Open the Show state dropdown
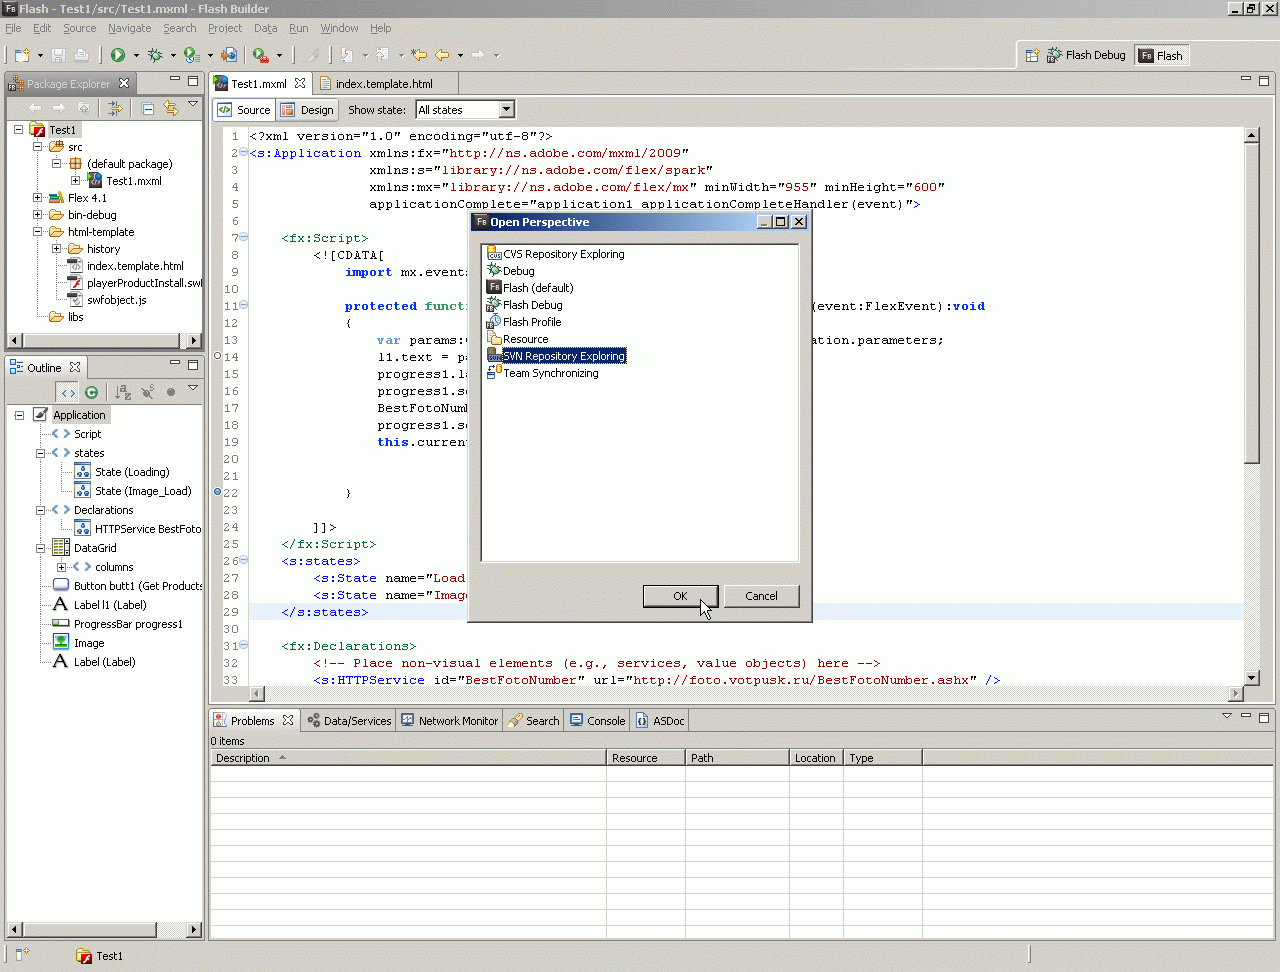The image size is (1280, 972). point(506,110)
